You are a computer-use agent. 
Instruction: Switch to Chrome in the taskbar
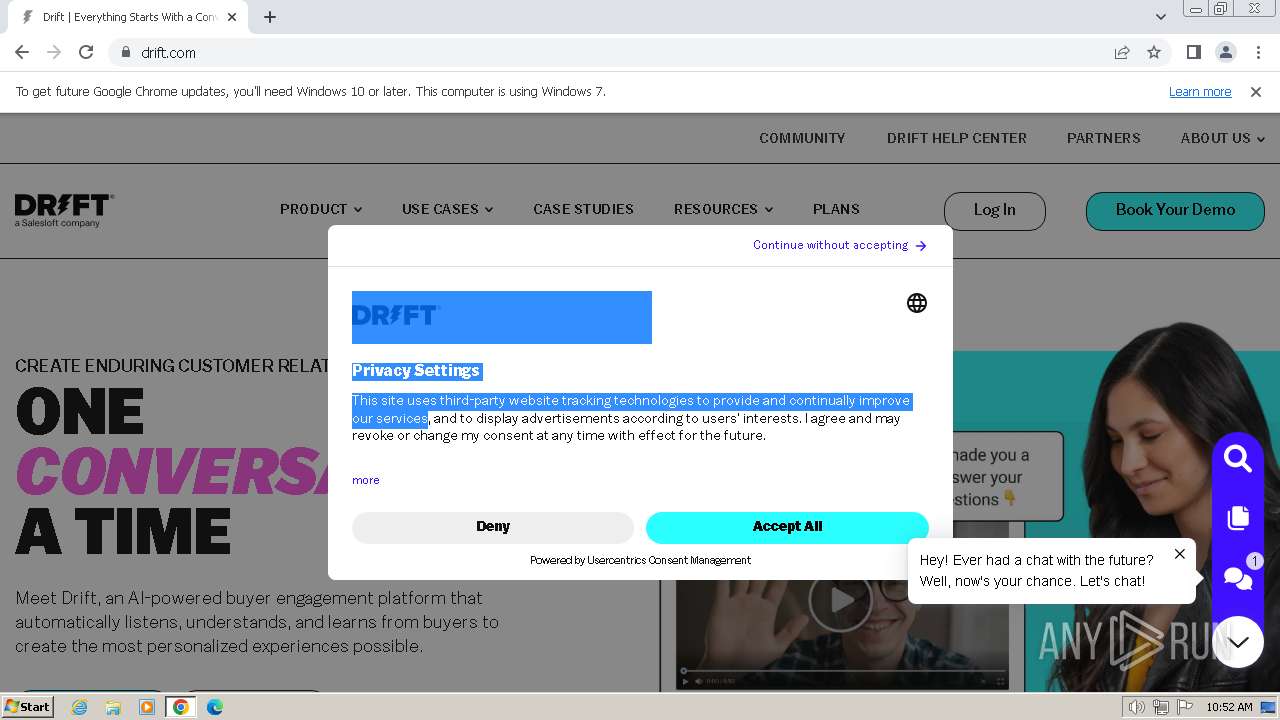click(x=181, y=707)
